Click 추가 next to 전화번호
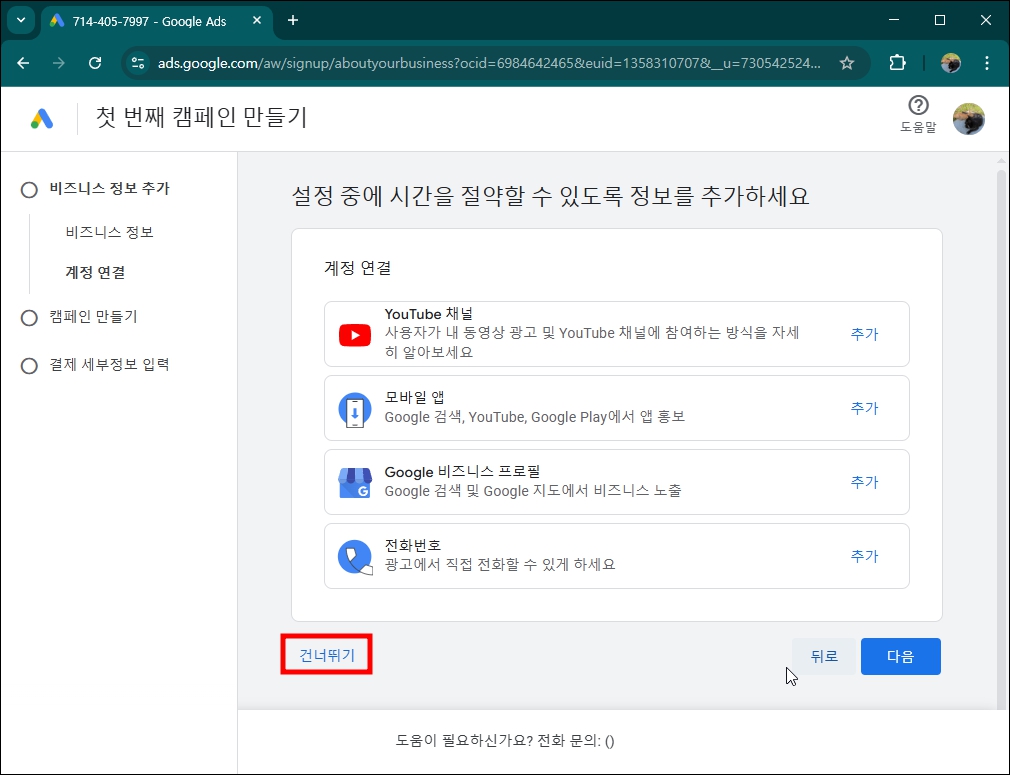This screenshot has height=775, width=1010. [864, 555]
